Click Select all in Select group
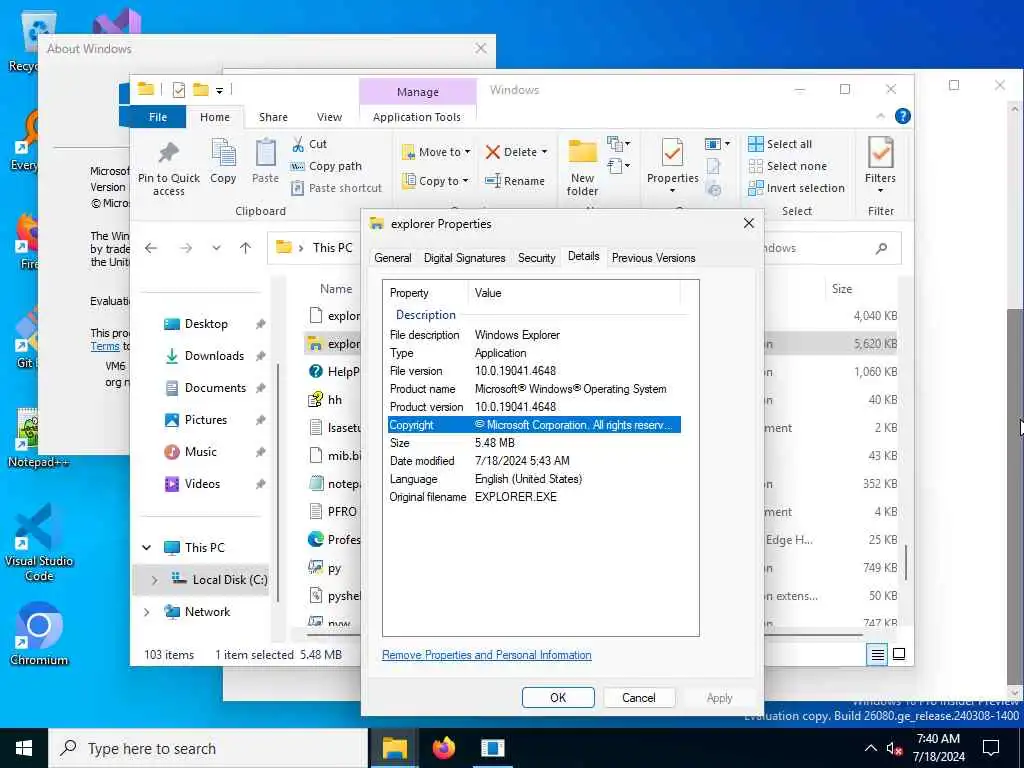The image size is (1024, 768). (780, 144)
